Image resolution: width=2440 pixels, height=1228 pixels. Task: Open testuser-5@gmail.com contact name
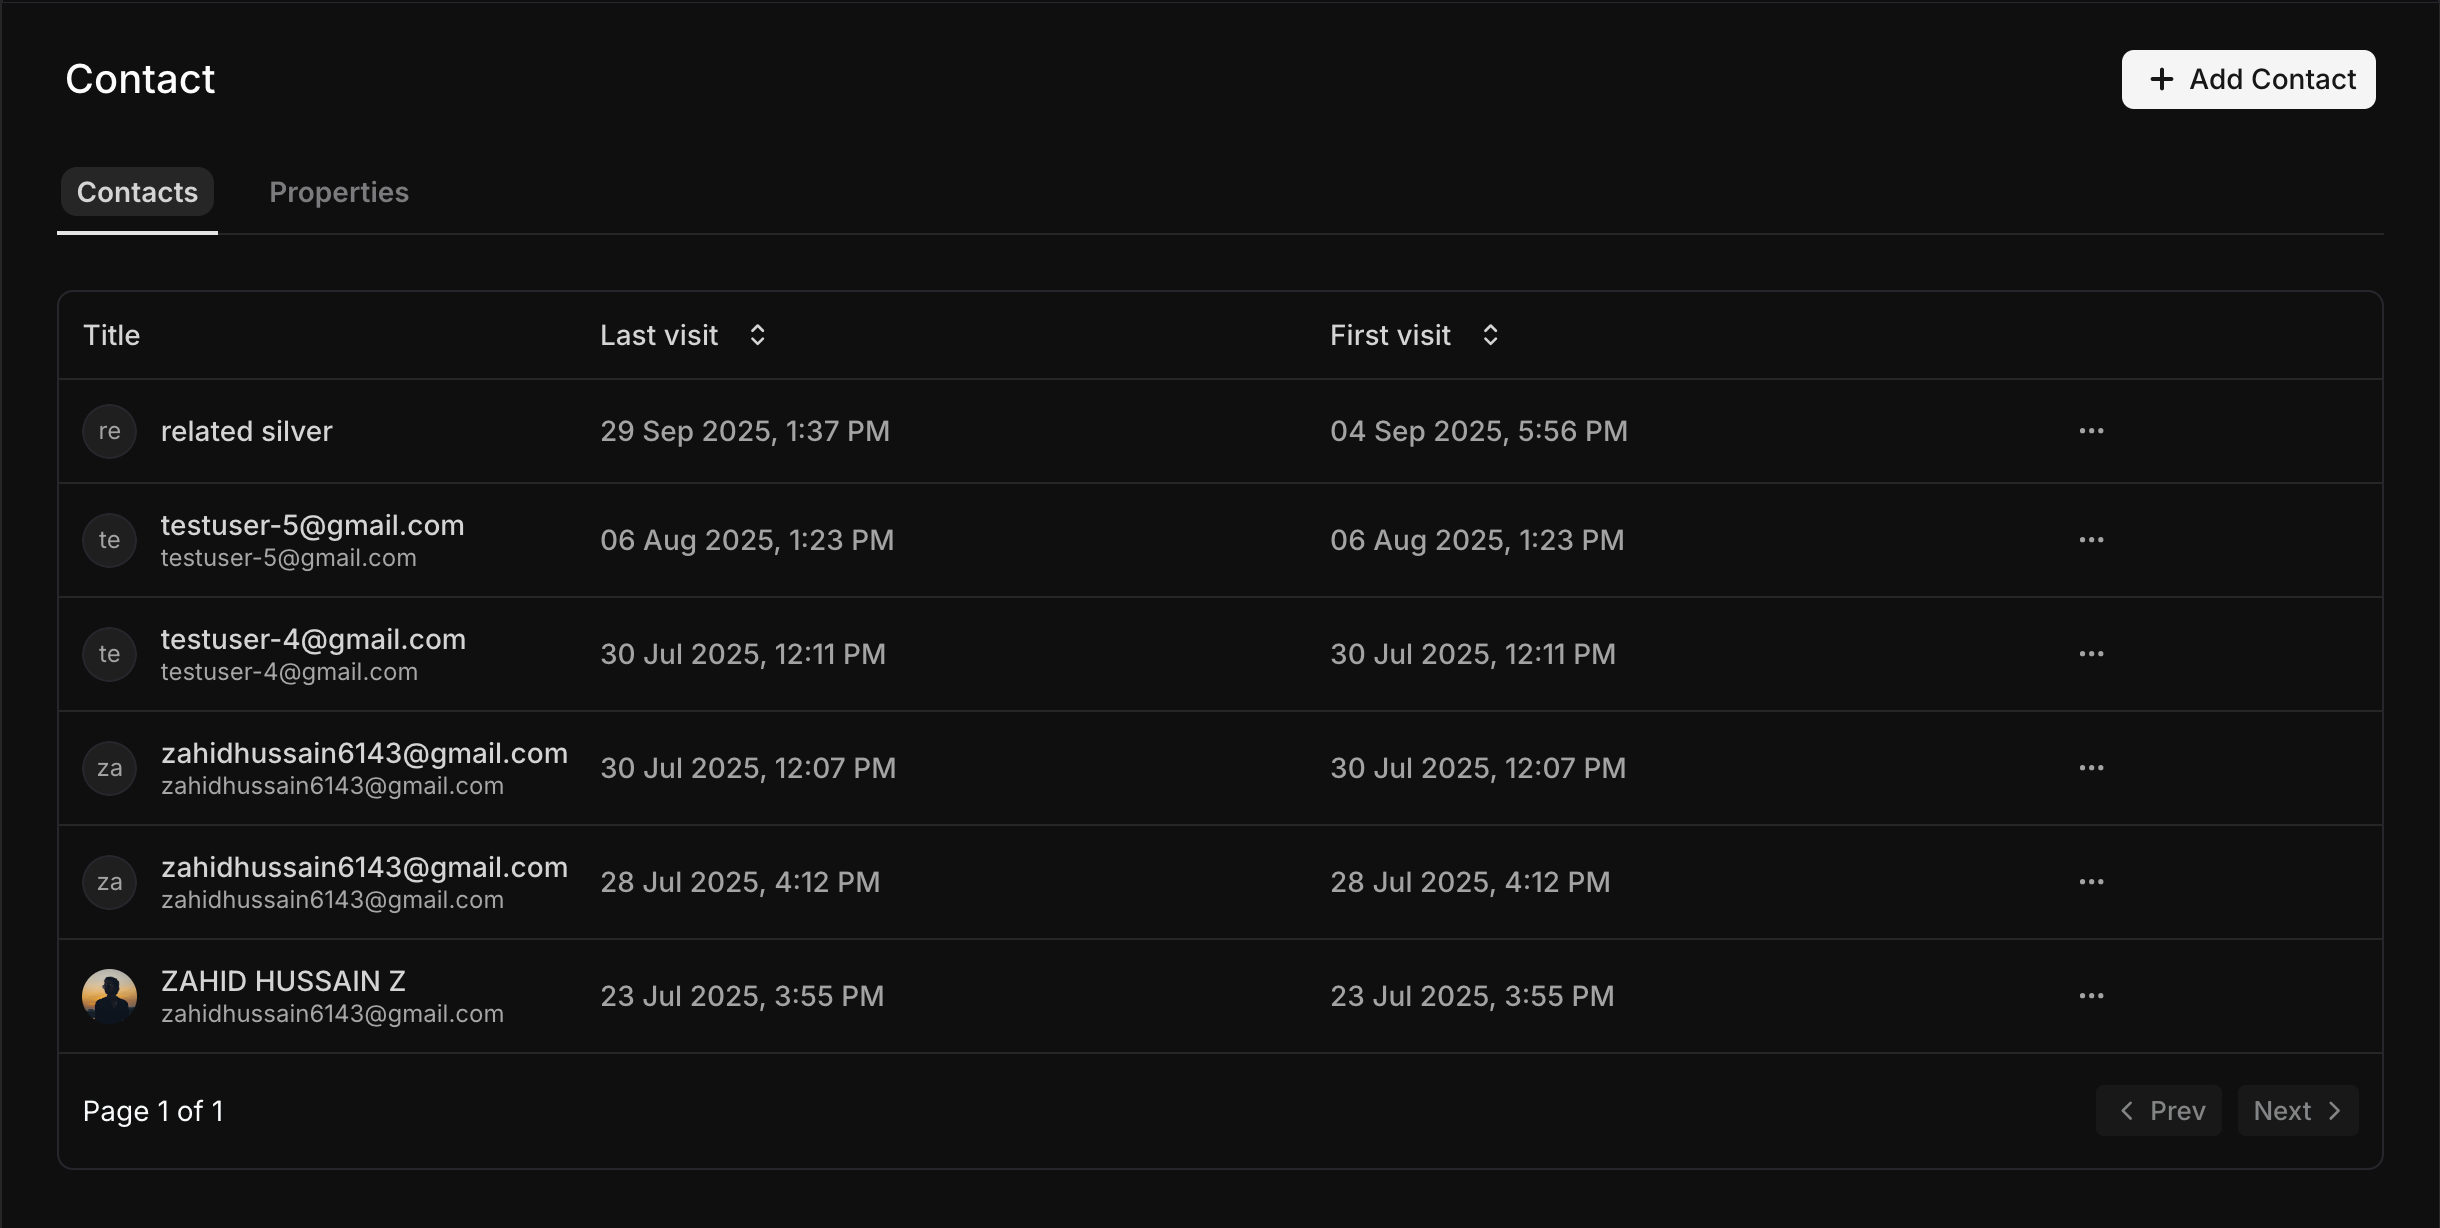pos(312,526)
